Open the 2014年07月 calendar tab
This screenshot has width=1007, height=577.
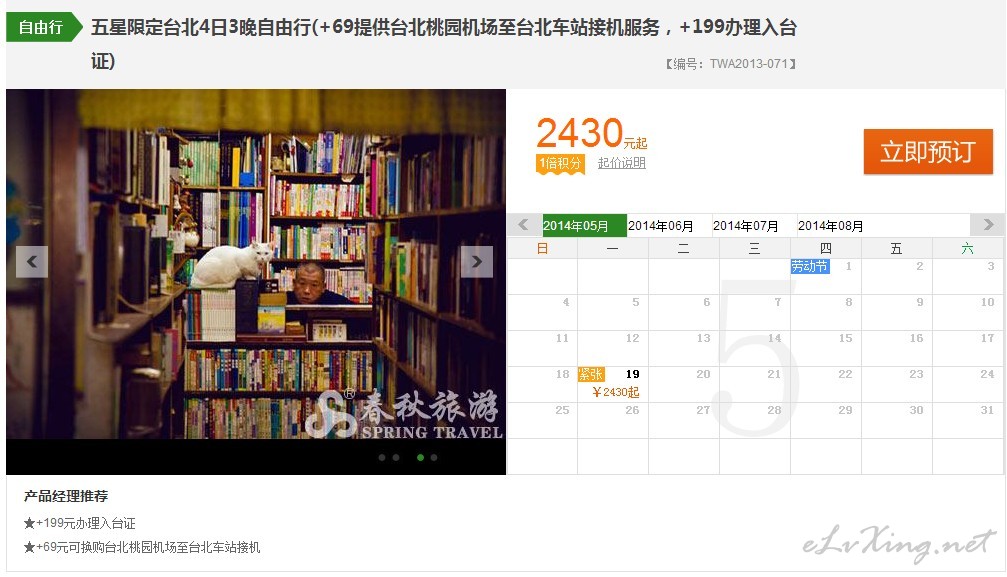[x=746, y=226]
